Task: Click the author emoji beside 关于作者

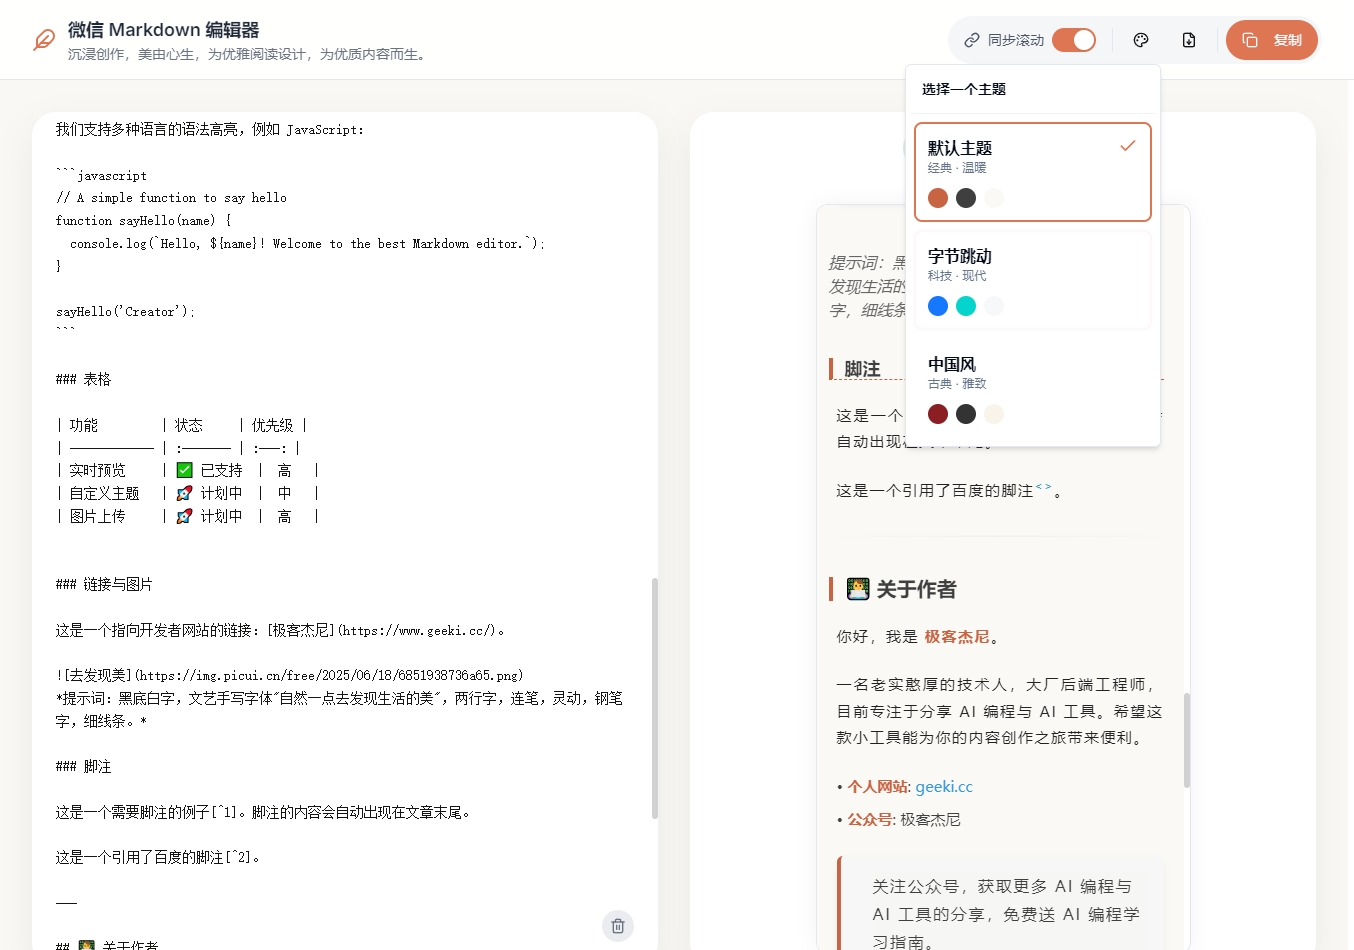Action: (x=858, y=589)
